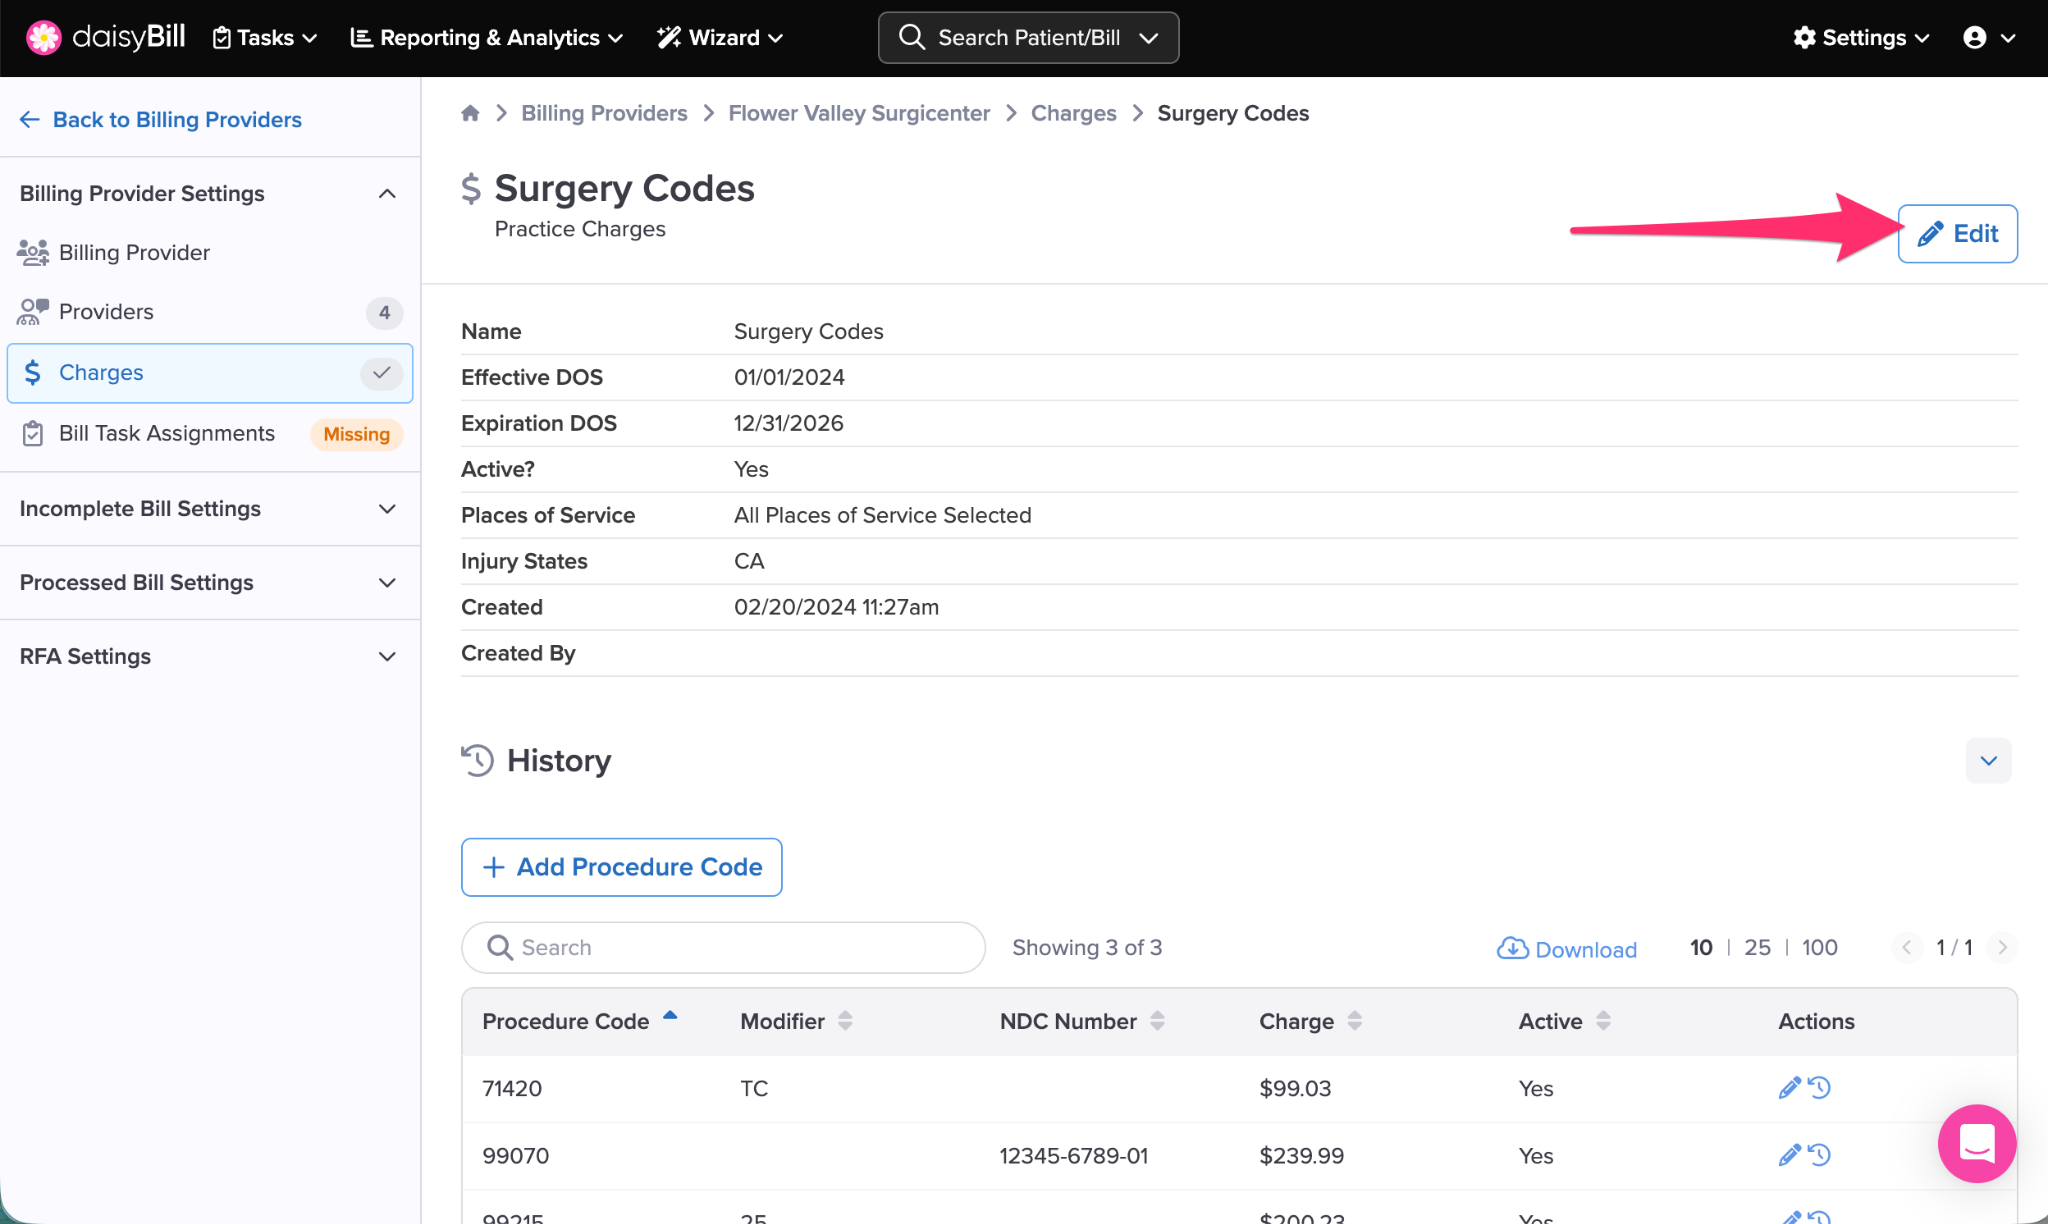Click Add Procedure Code button
The height and width of the screenshot is (1224, 2048).
(x=621, y=867)
